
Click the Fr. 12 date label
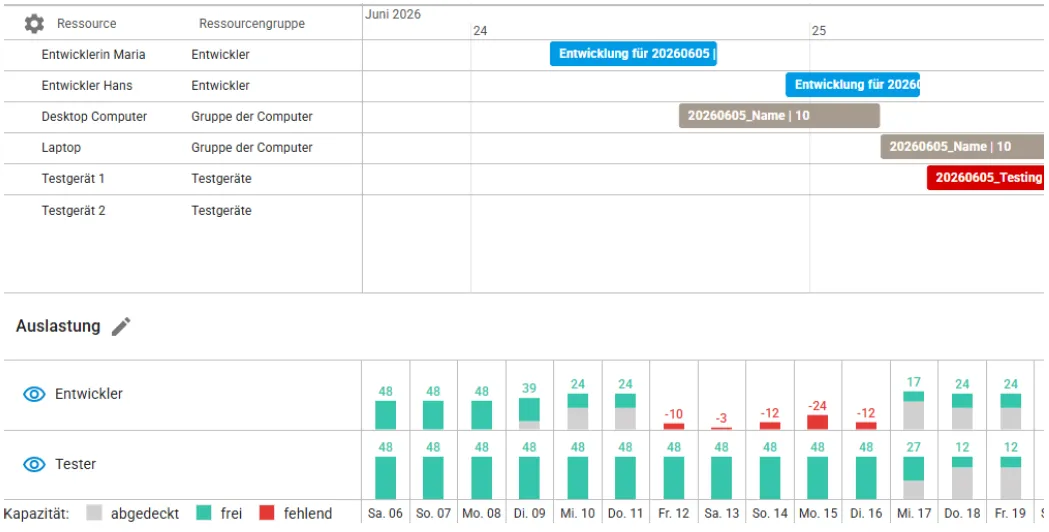click(x=674, y=513)
